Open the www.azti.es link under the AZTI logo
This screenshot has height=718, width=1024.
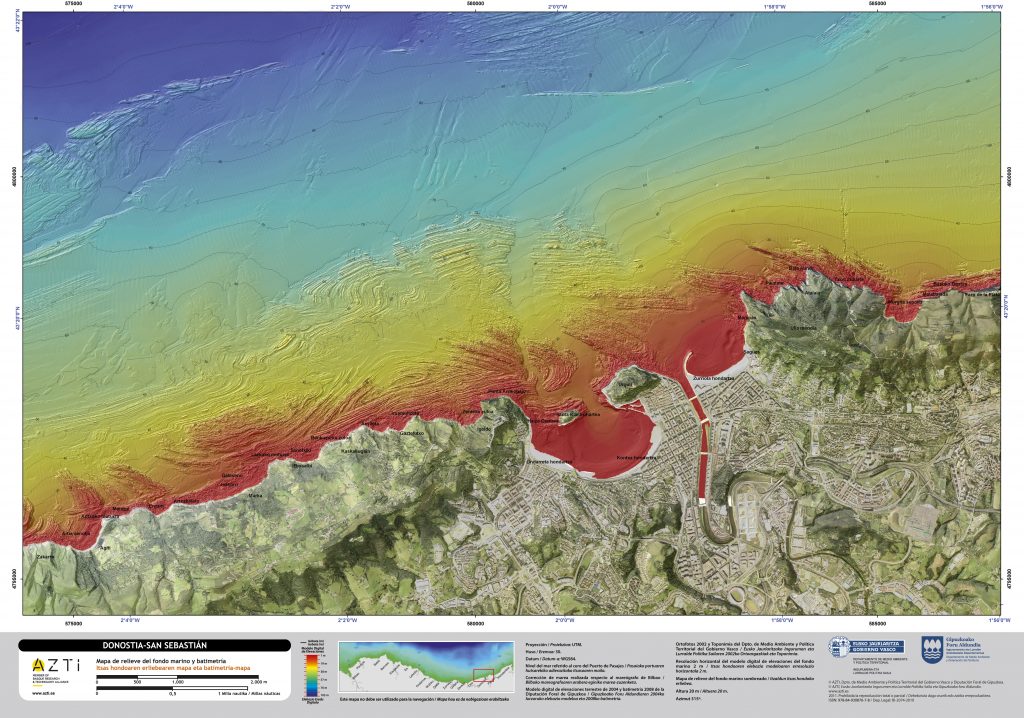(42, 693)
